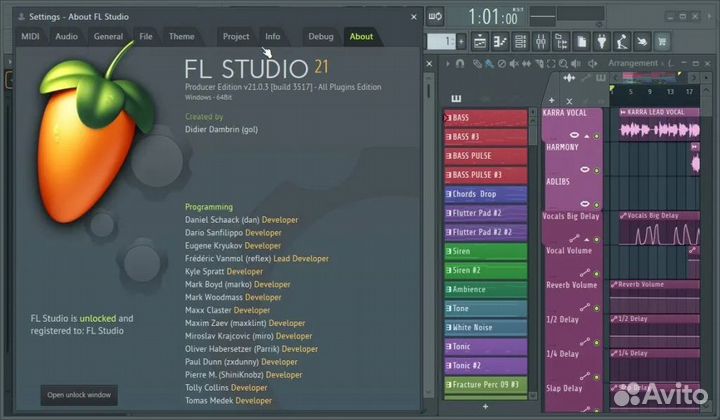Select the Delete tool in playlist
The image size is (720, 420).
click(502, 63)
